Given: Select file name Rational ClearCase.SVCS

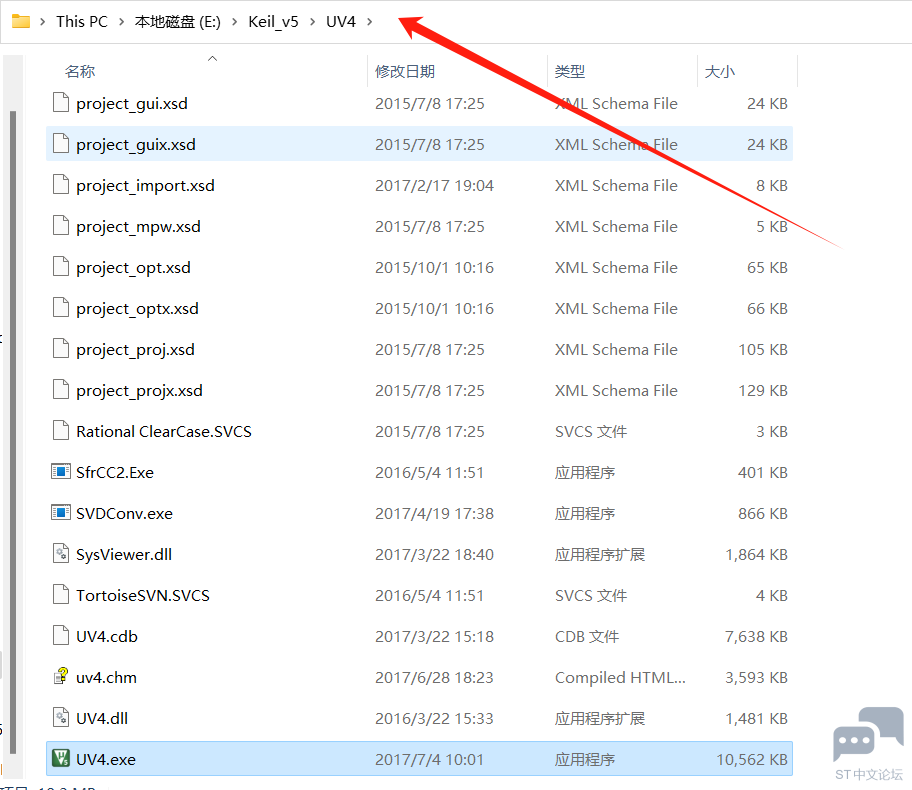Looking at the screenshot, I should pyautogui.click(x=164, y=432).
